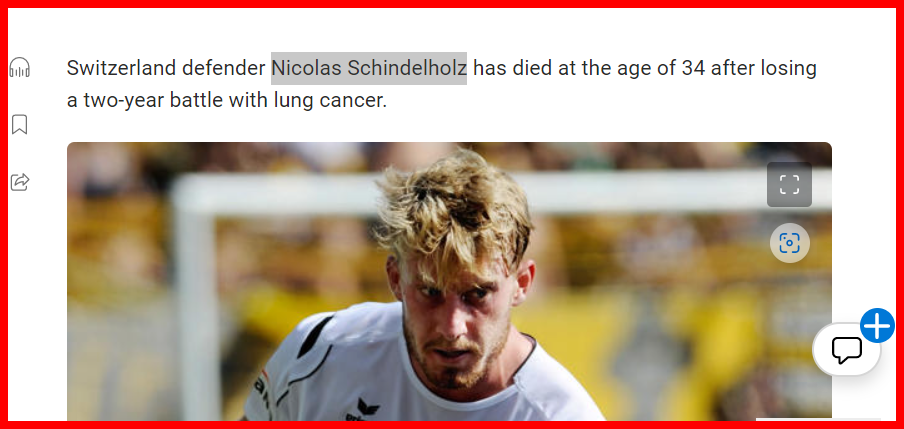Expand the photo to fullscreen view
Image resolution: width=904 pixels, height=429 pixels.
click(x=789, y=185)
